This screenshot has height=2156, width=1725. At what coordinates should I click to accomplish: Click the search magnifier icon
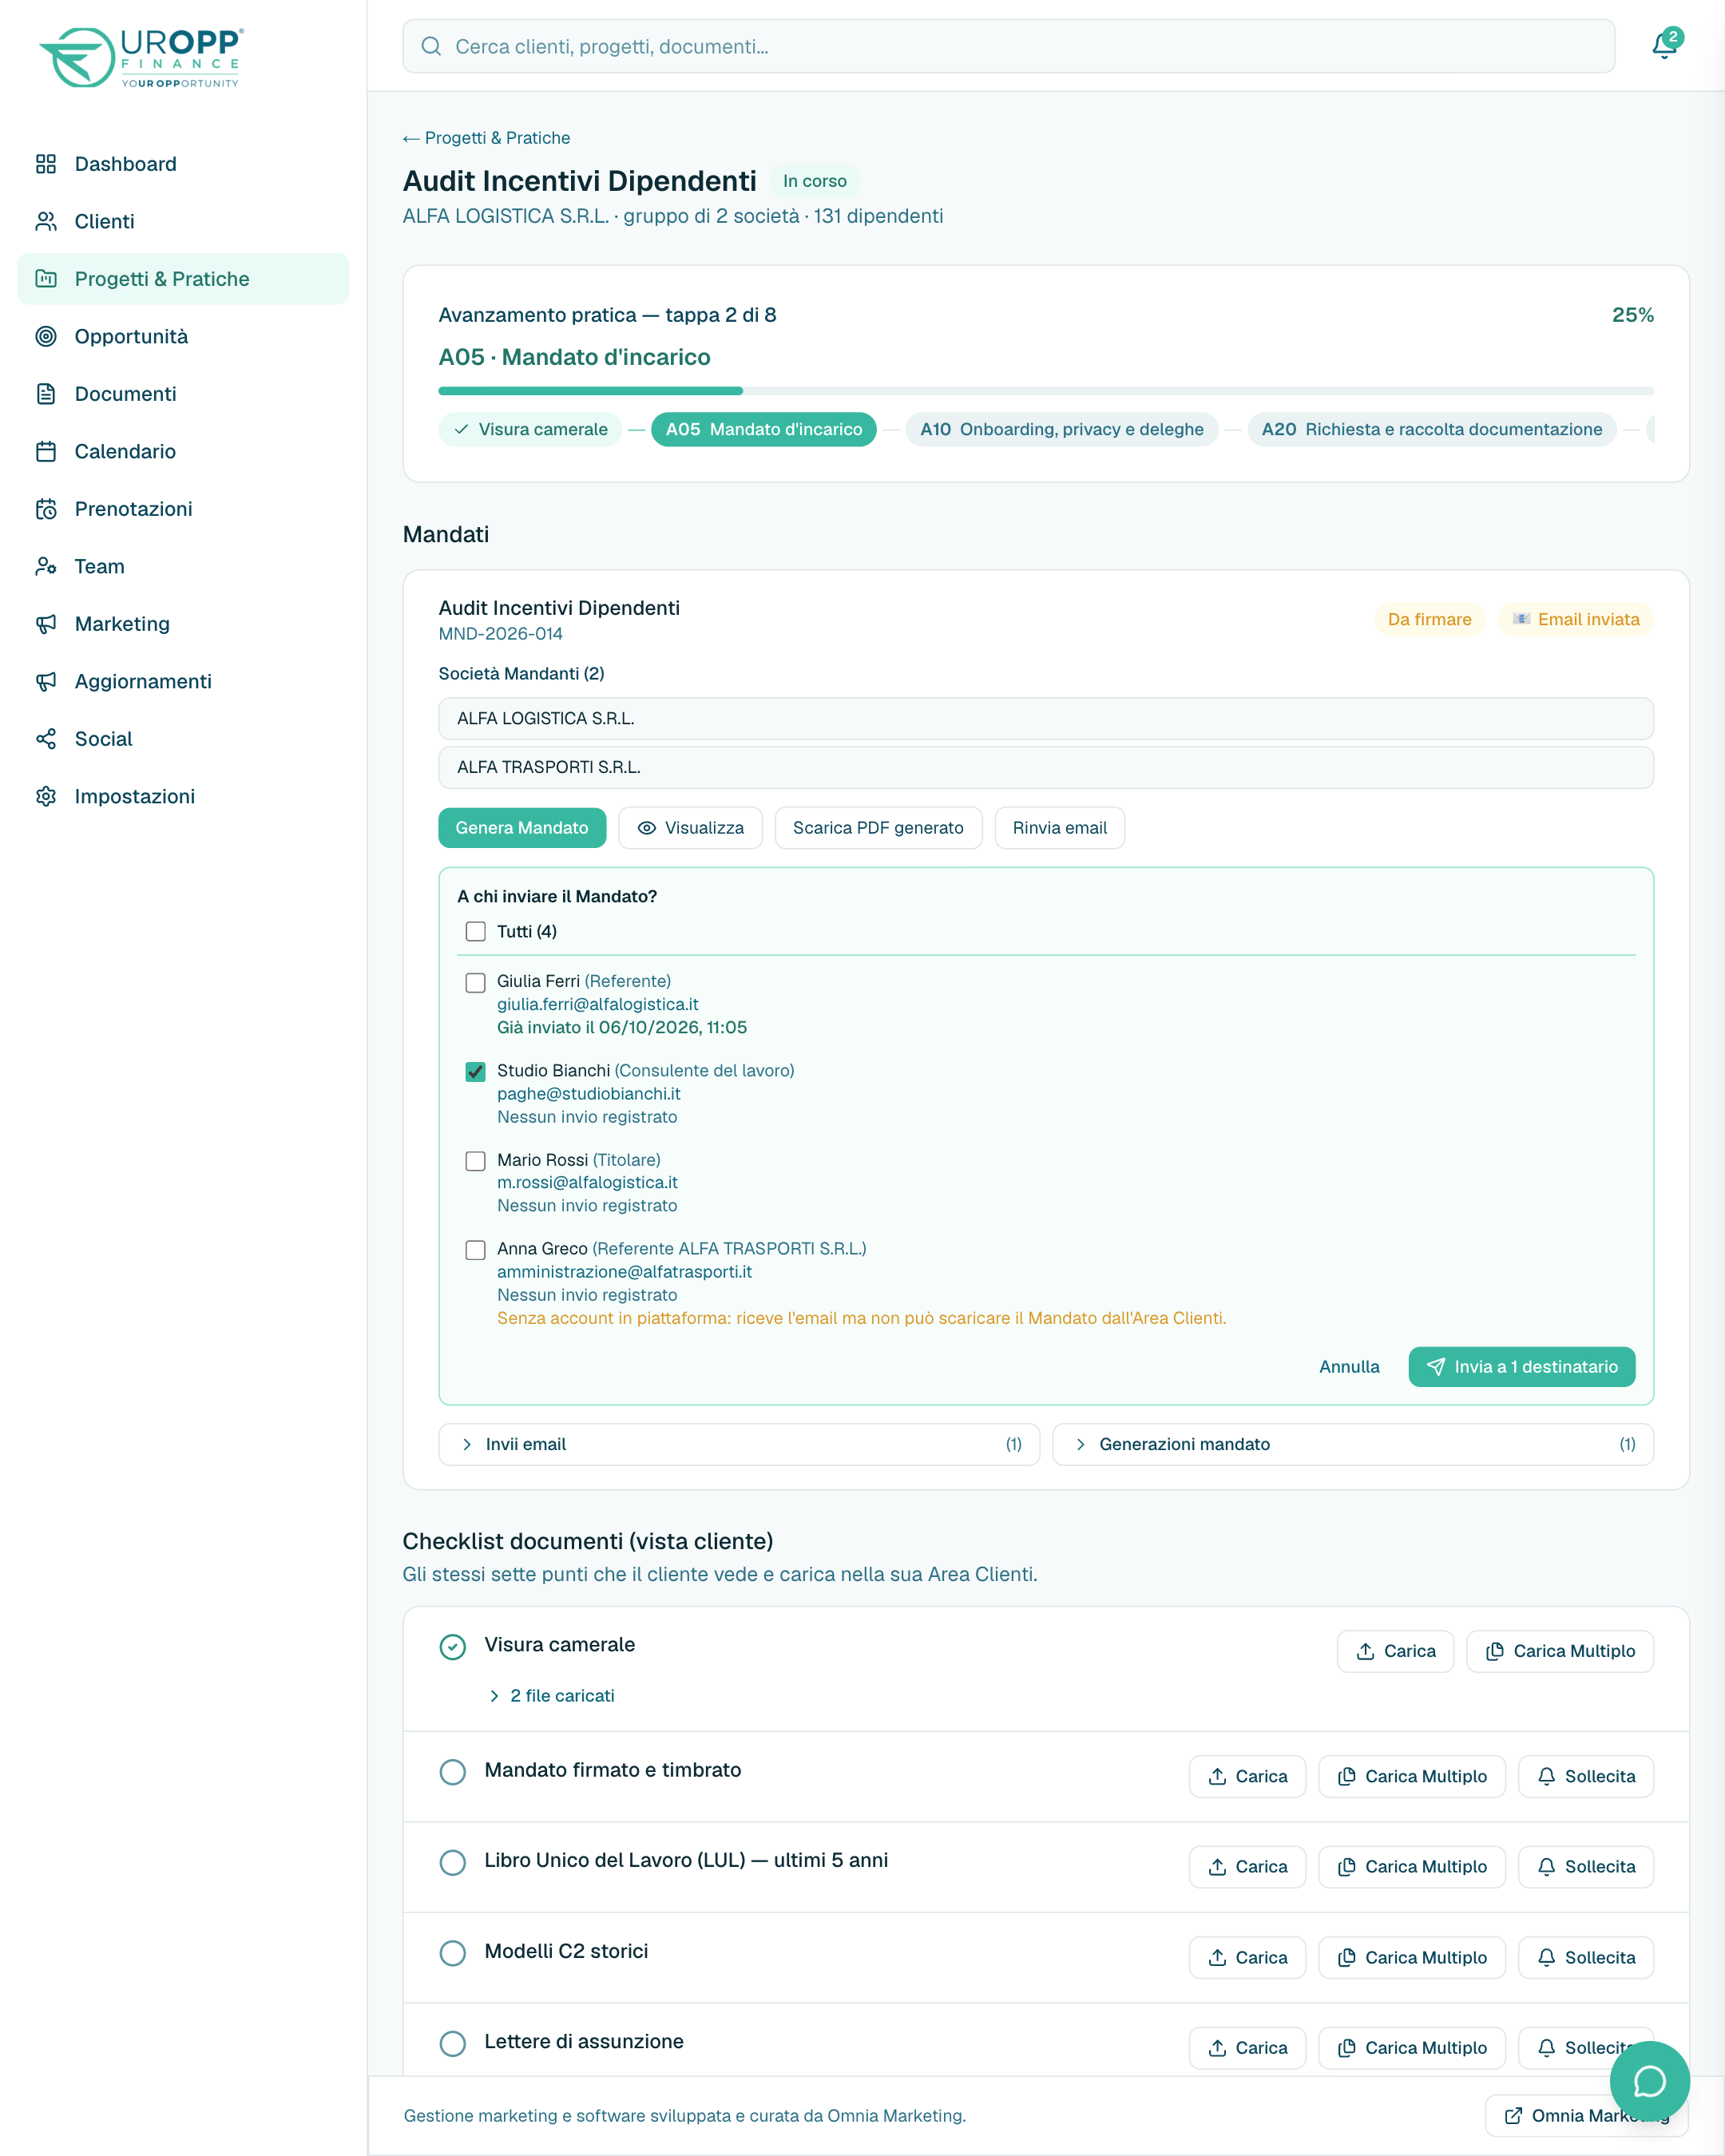pyautogui.click(x=431, y=46)
